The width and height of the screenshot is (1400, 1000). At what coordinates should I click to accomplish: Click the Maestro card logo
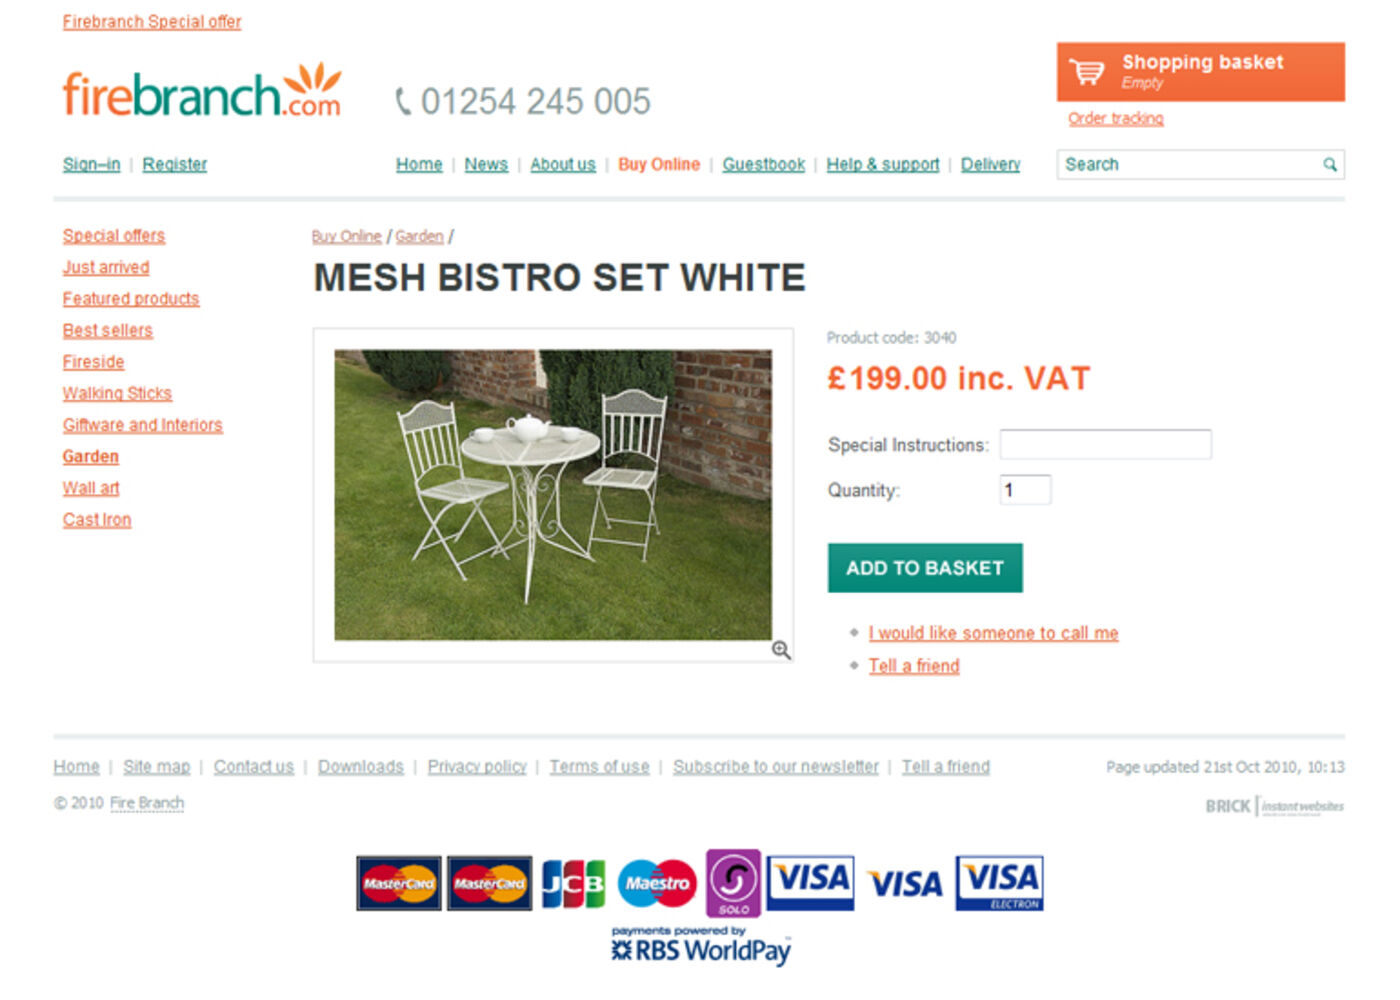tap(657, 883)
